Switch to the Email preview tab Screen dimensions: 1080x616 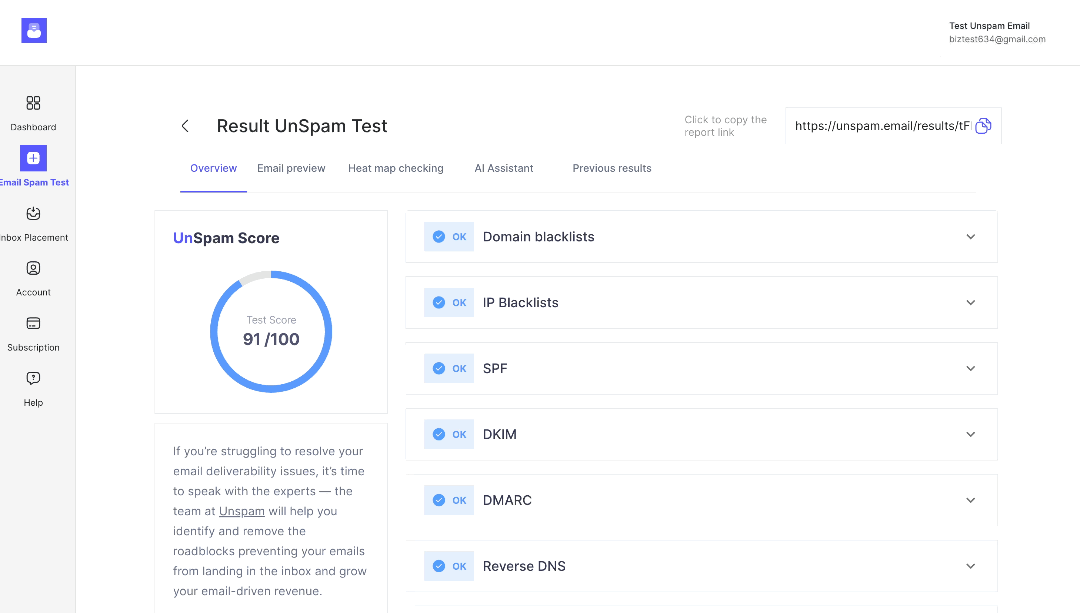tap(291, 168)
